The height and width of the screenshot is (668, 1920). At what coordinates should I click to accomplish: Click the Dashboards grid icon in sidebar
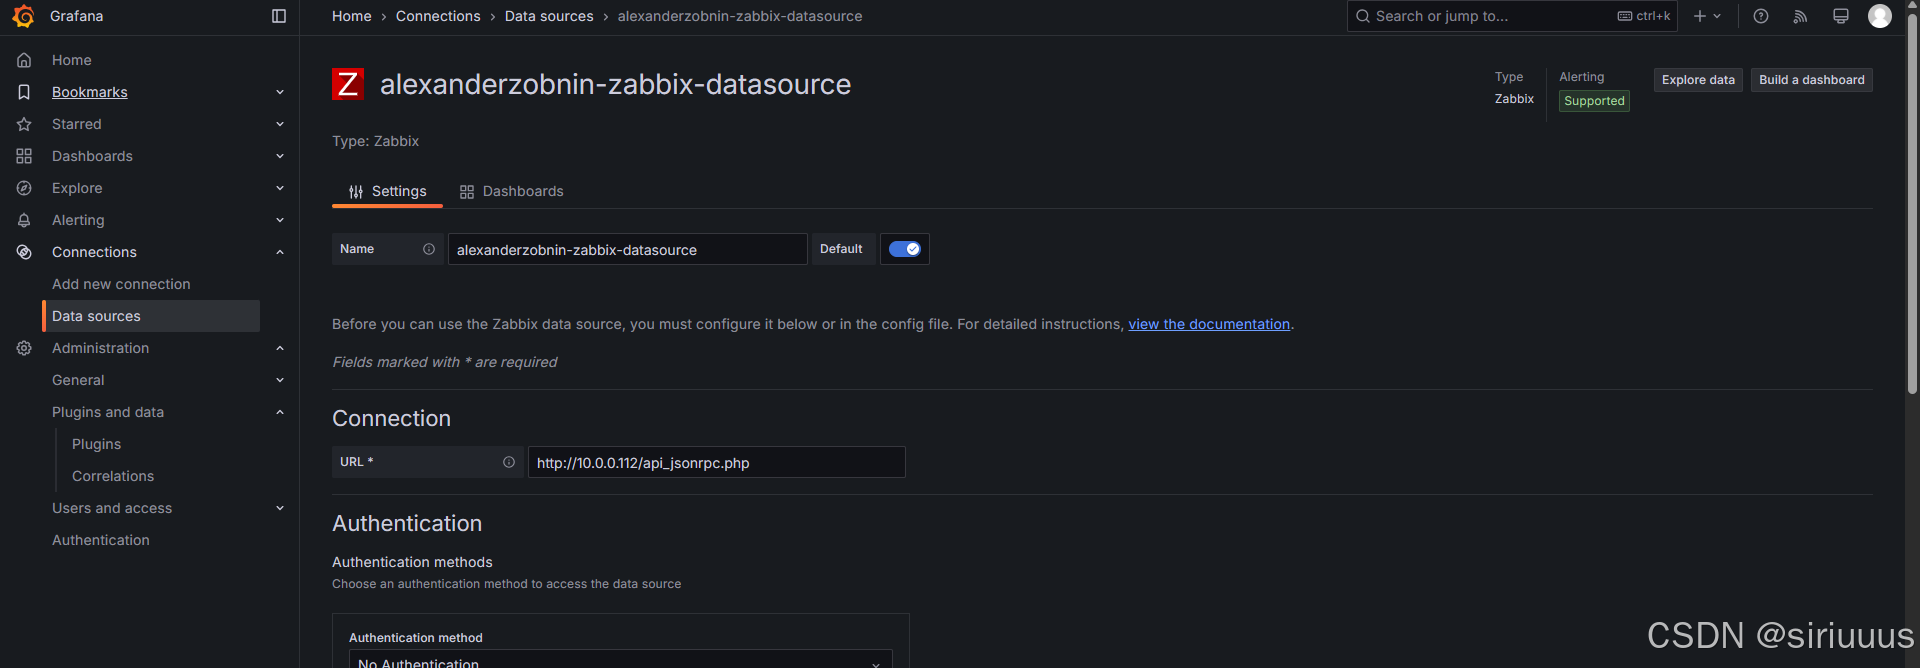(24, 156)
